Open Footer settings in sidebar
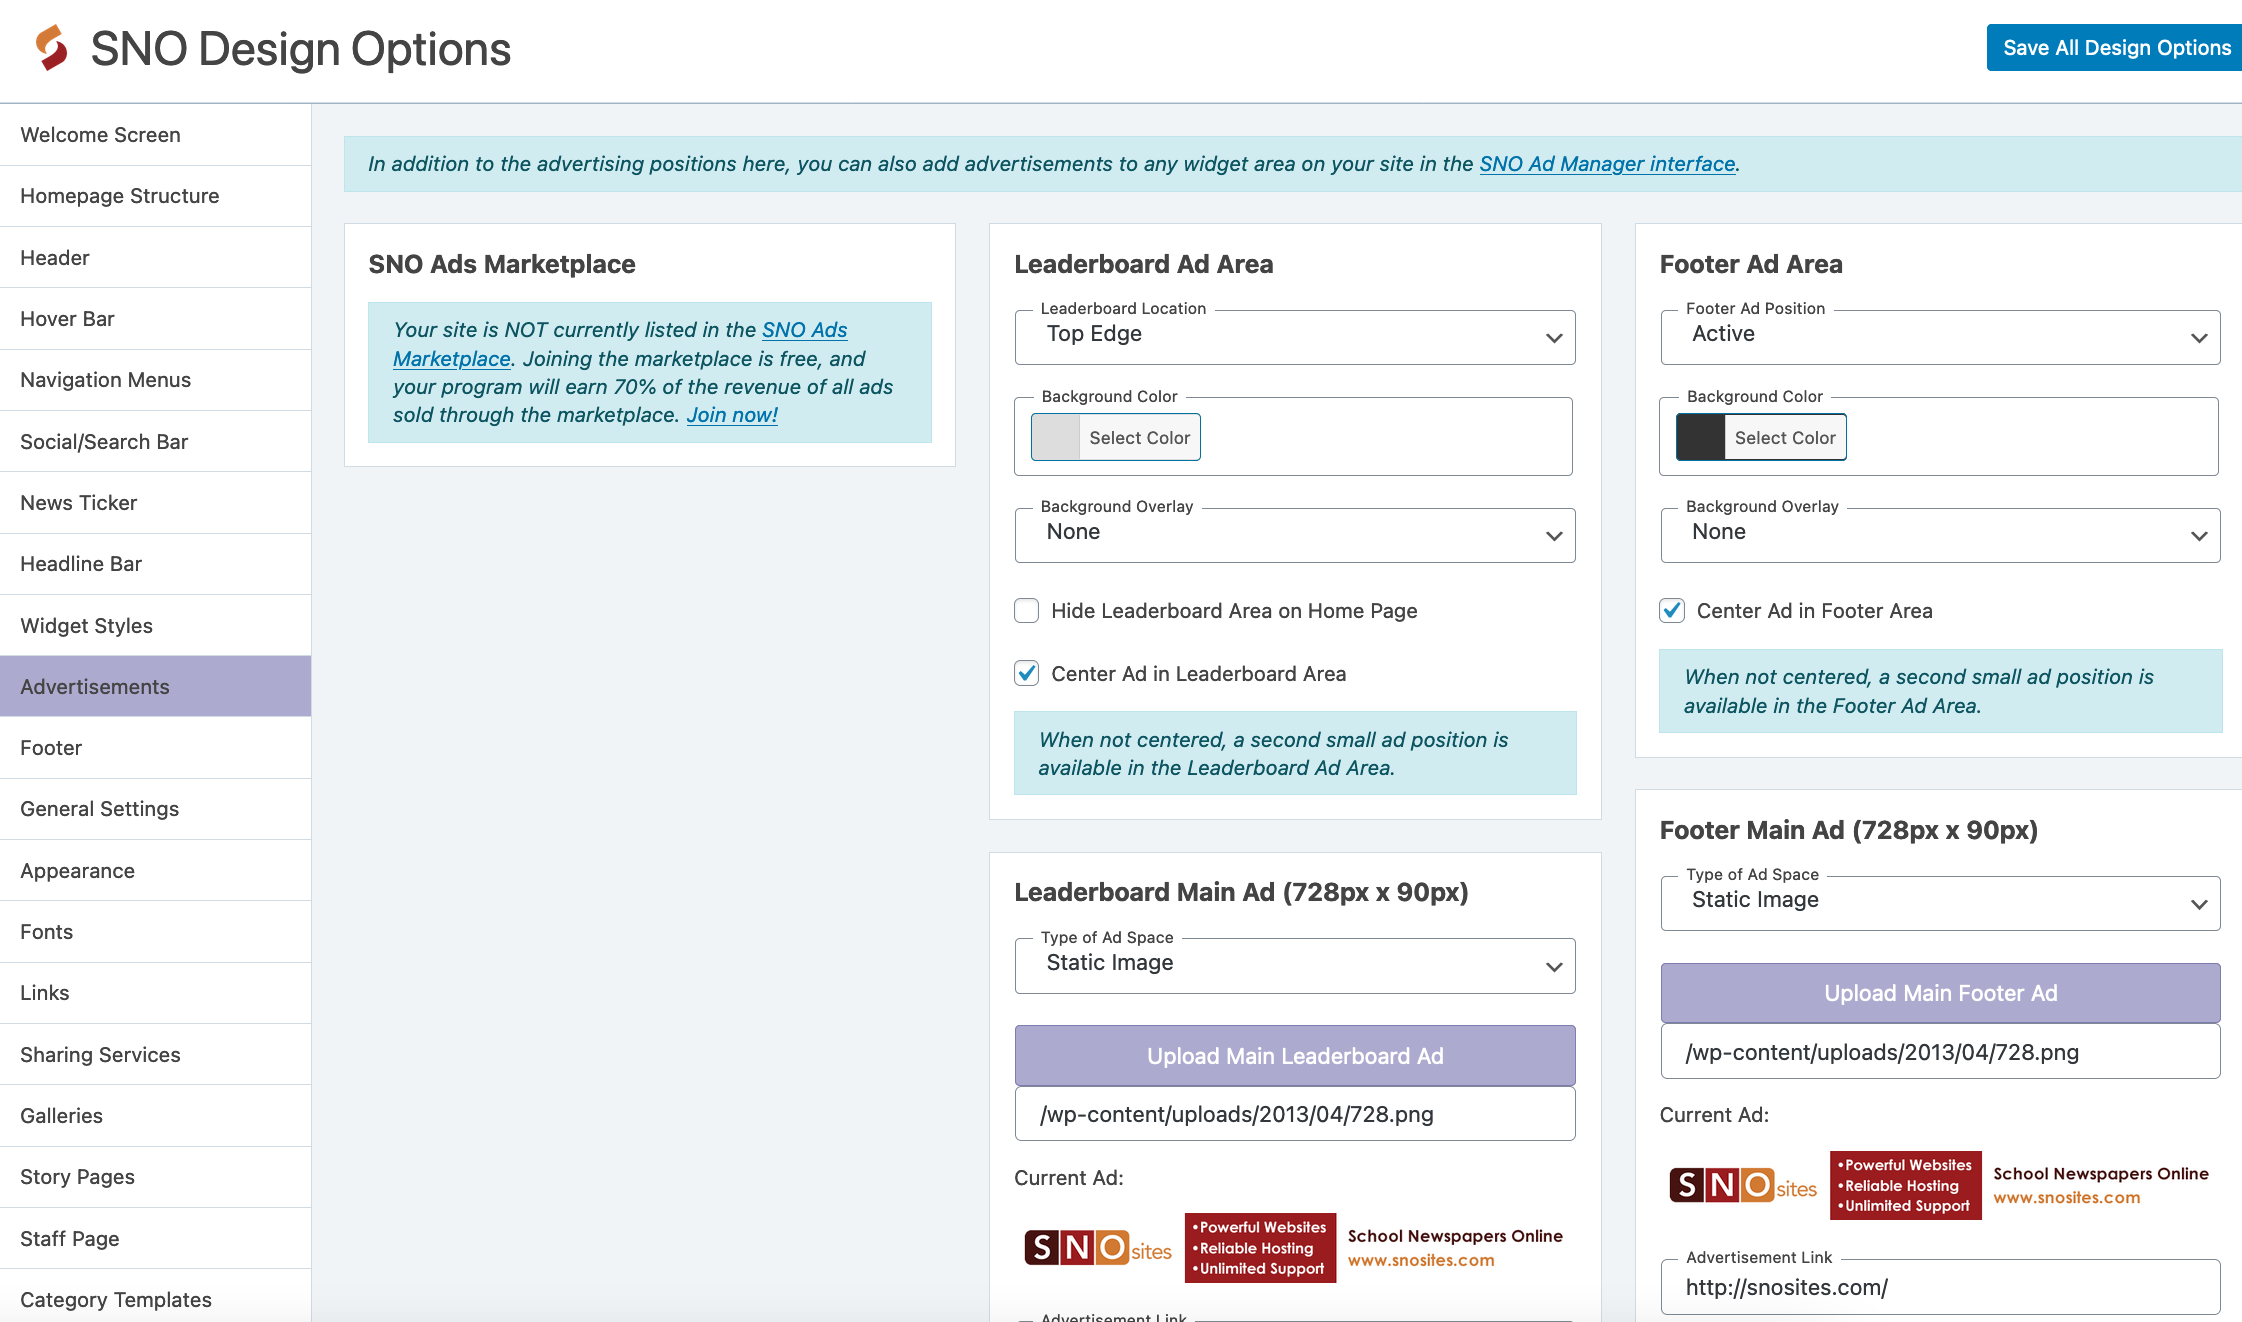 tap(155, 748)
